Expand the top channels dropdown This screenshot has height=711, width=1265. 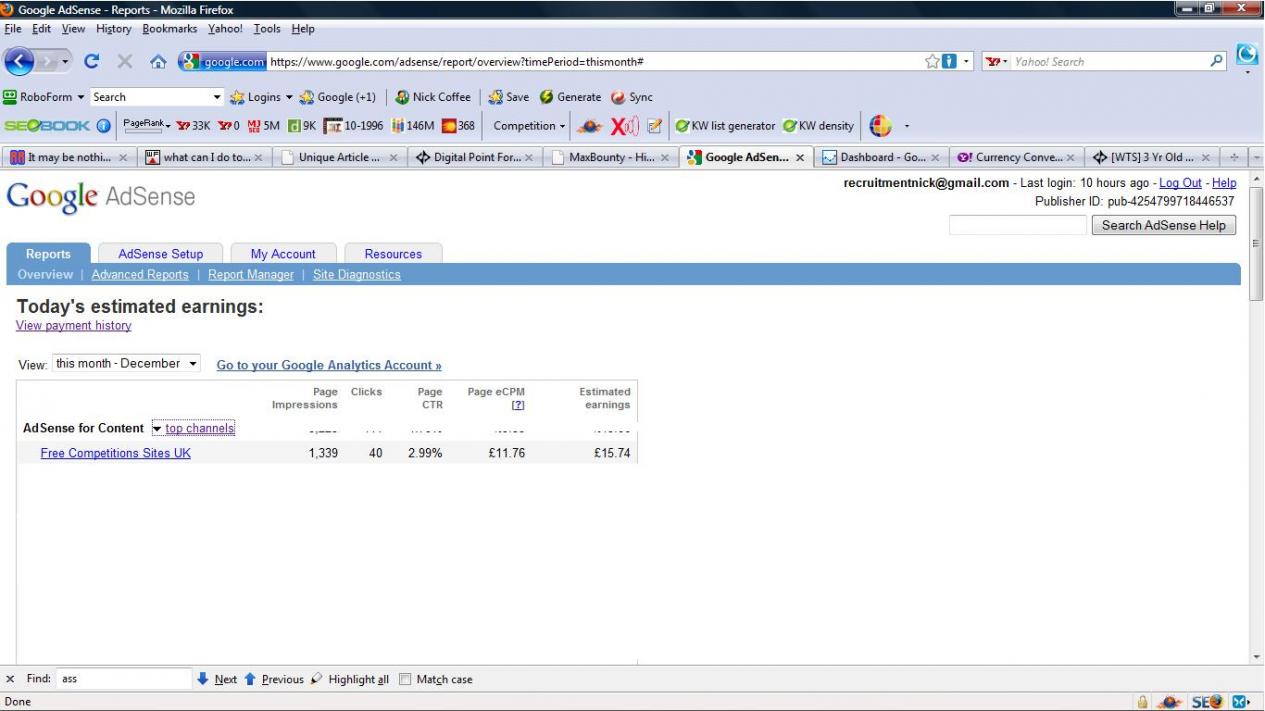point(193,428)
